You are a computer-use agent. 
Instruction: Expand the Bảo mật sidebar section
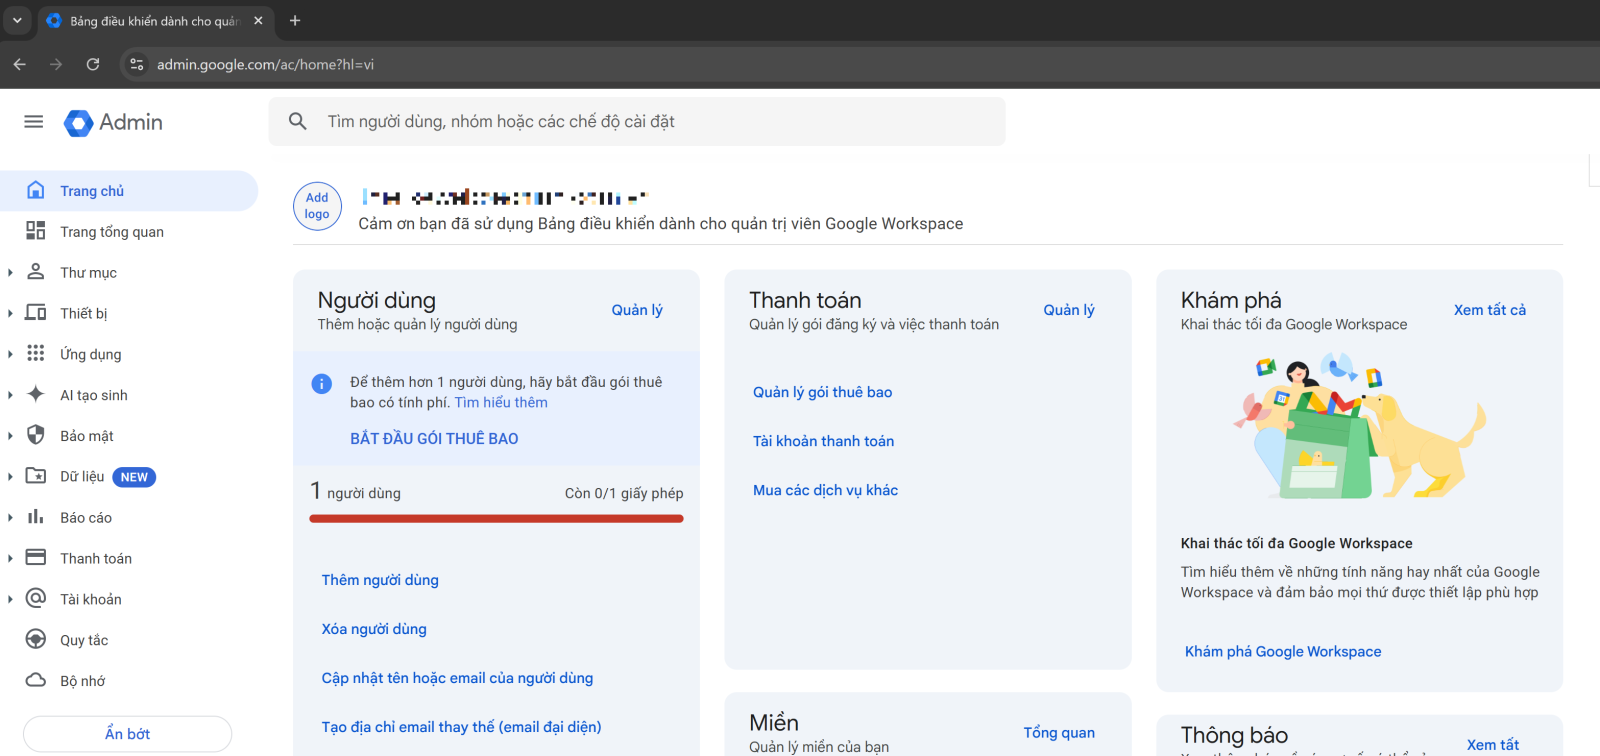pos(10,436)
